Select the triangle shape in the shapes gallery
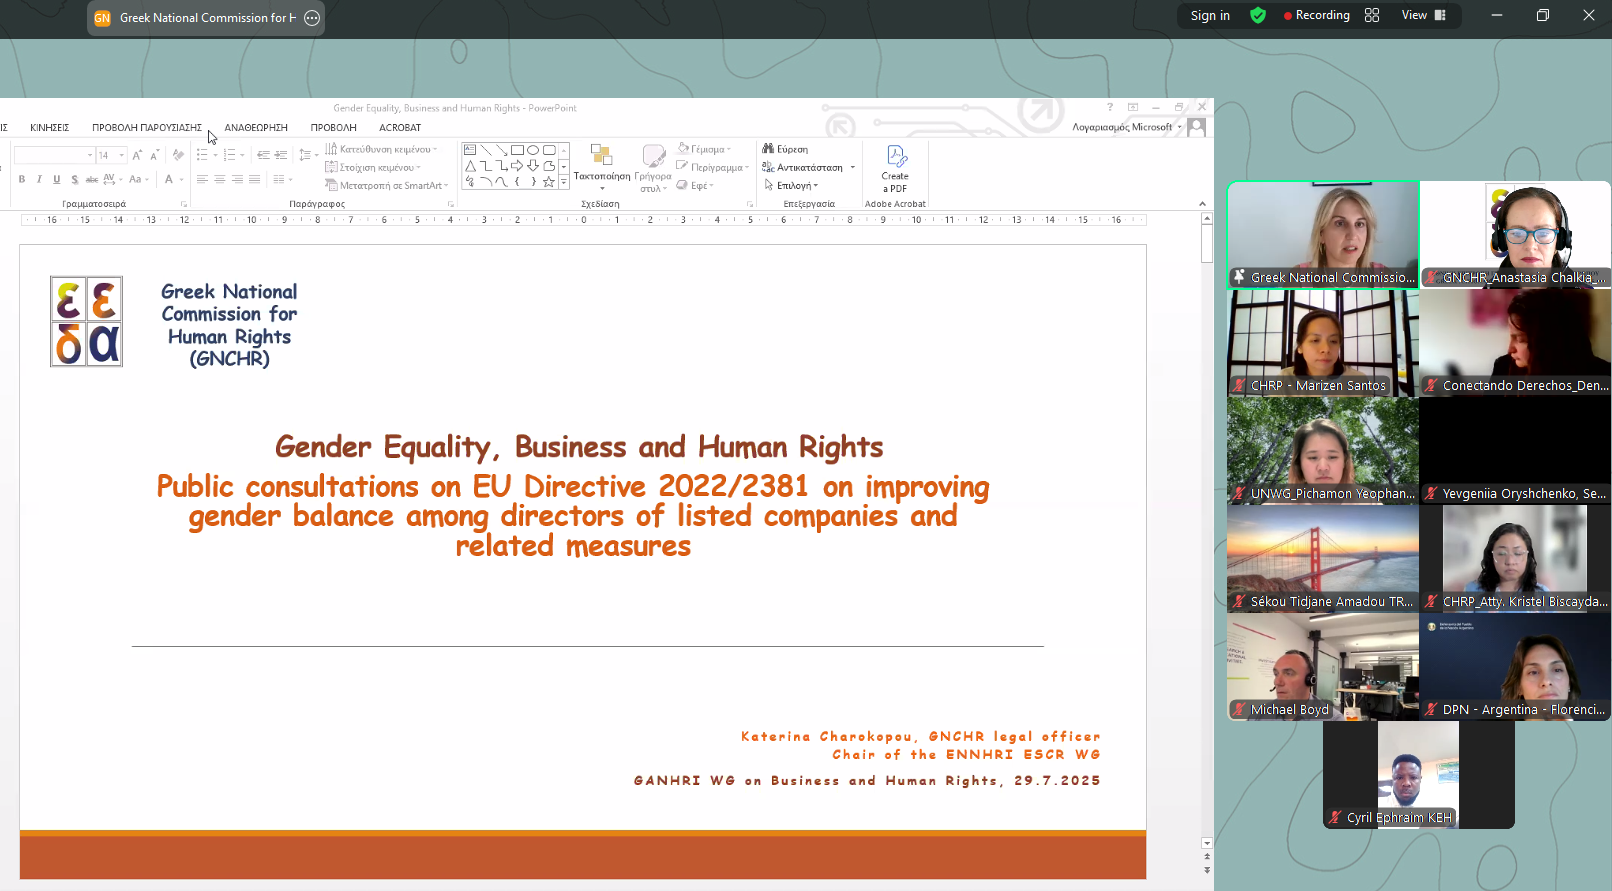 [x=470, y=166]
